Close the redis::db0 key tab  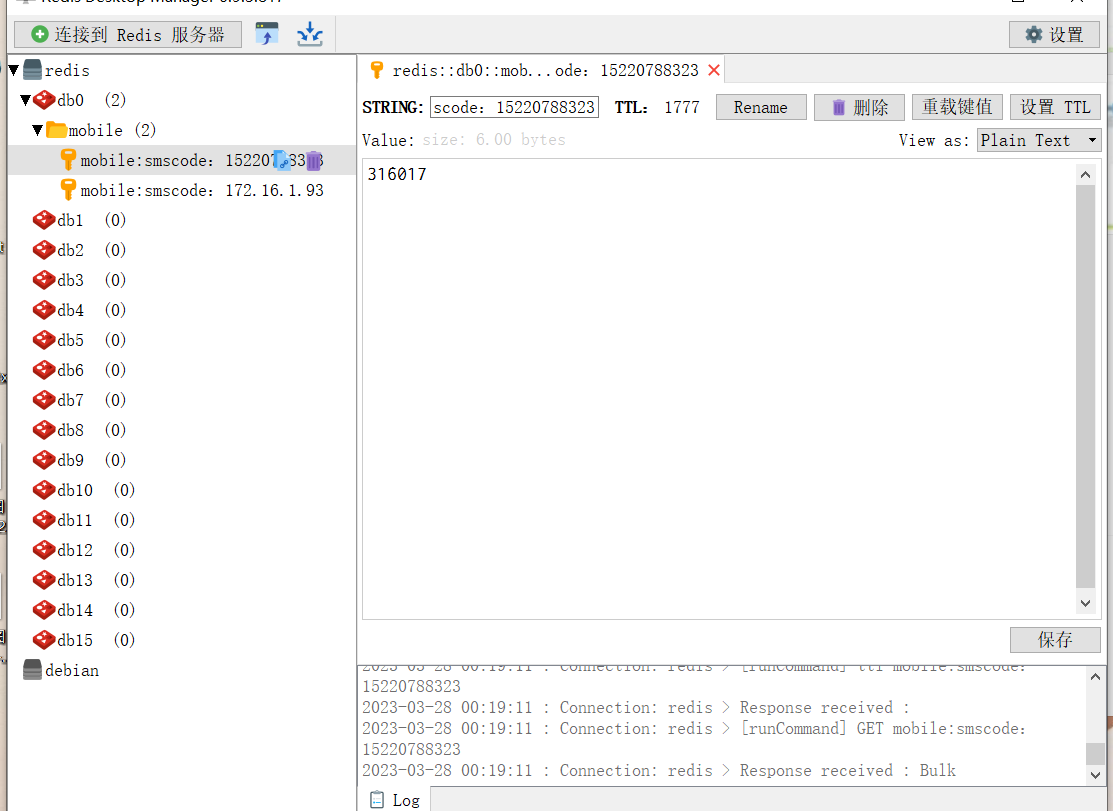tap(714, 70)
